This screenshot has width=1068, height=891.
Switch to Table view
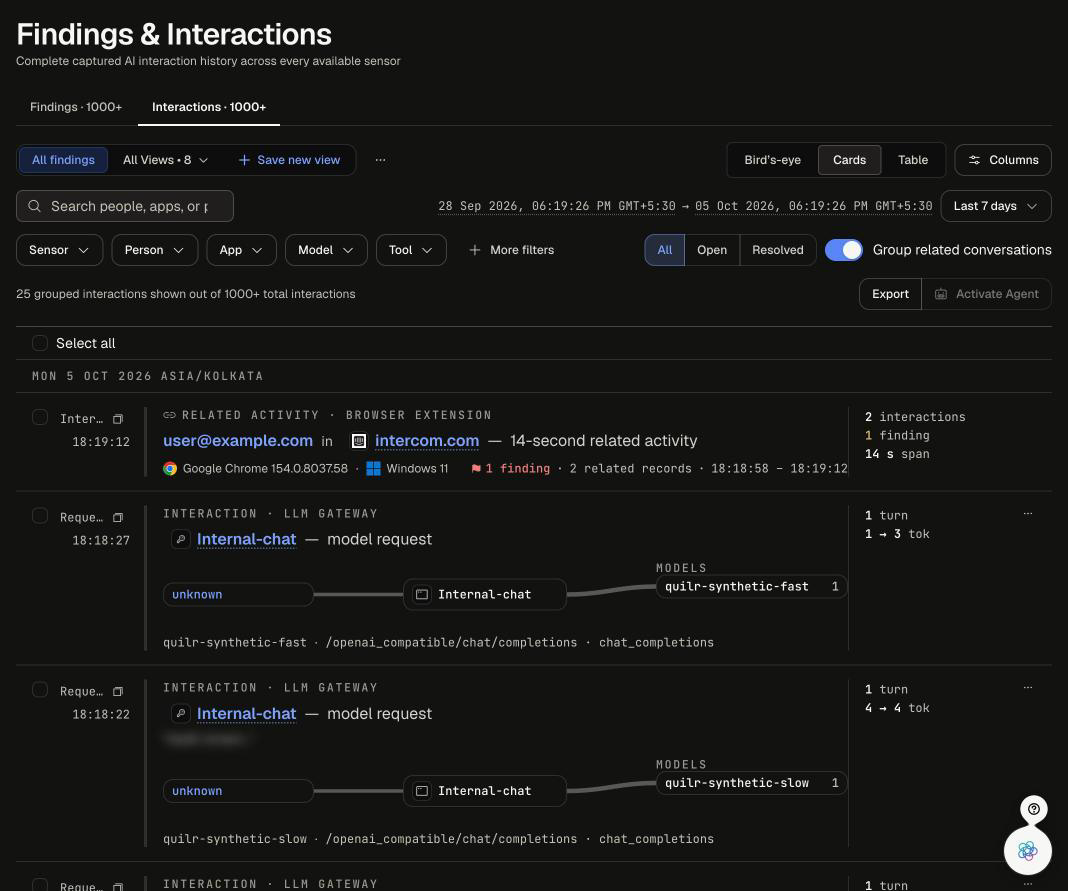pyautogui.click(x=913, y=160)
